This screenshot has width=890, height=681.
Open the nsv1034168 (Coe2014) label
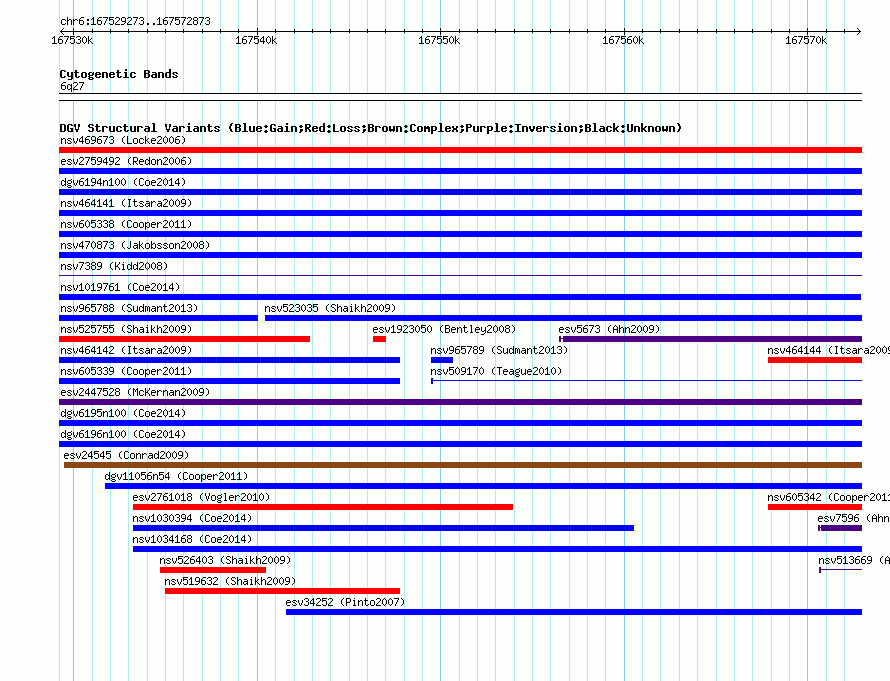(192, 539)
